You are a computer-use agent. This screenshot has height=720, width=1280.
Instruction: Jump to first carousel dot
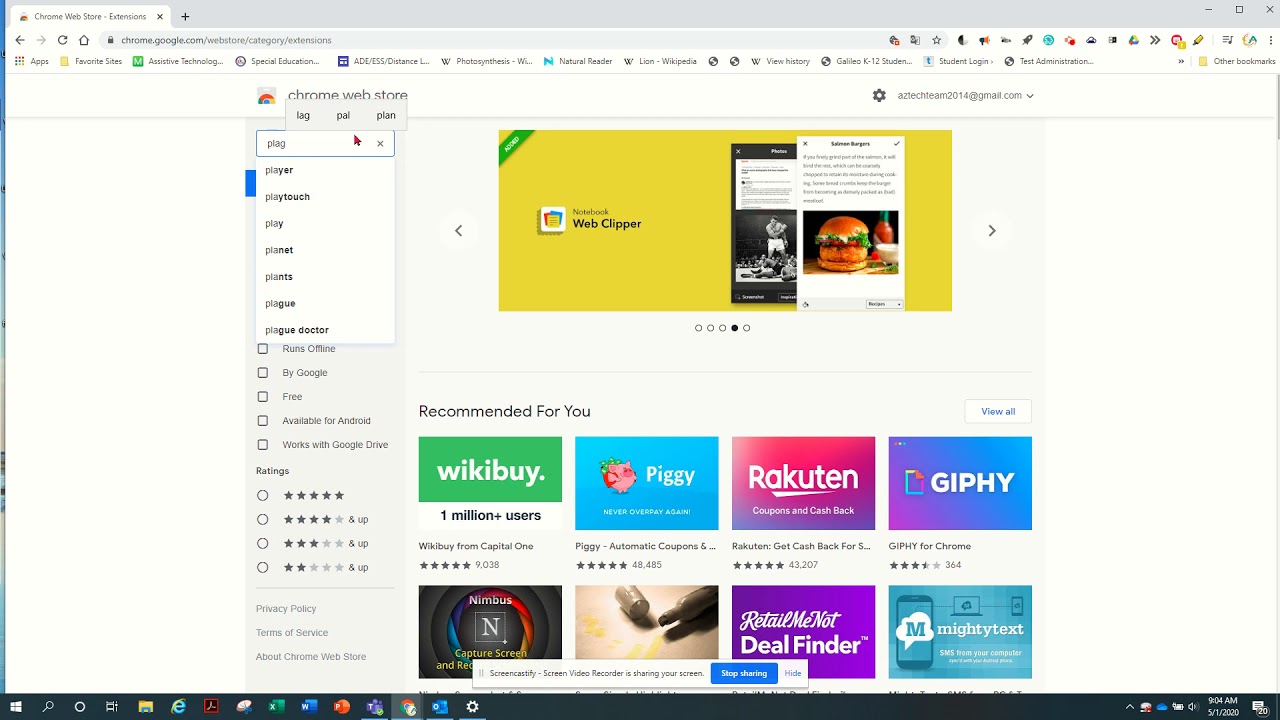click(698, 328)
